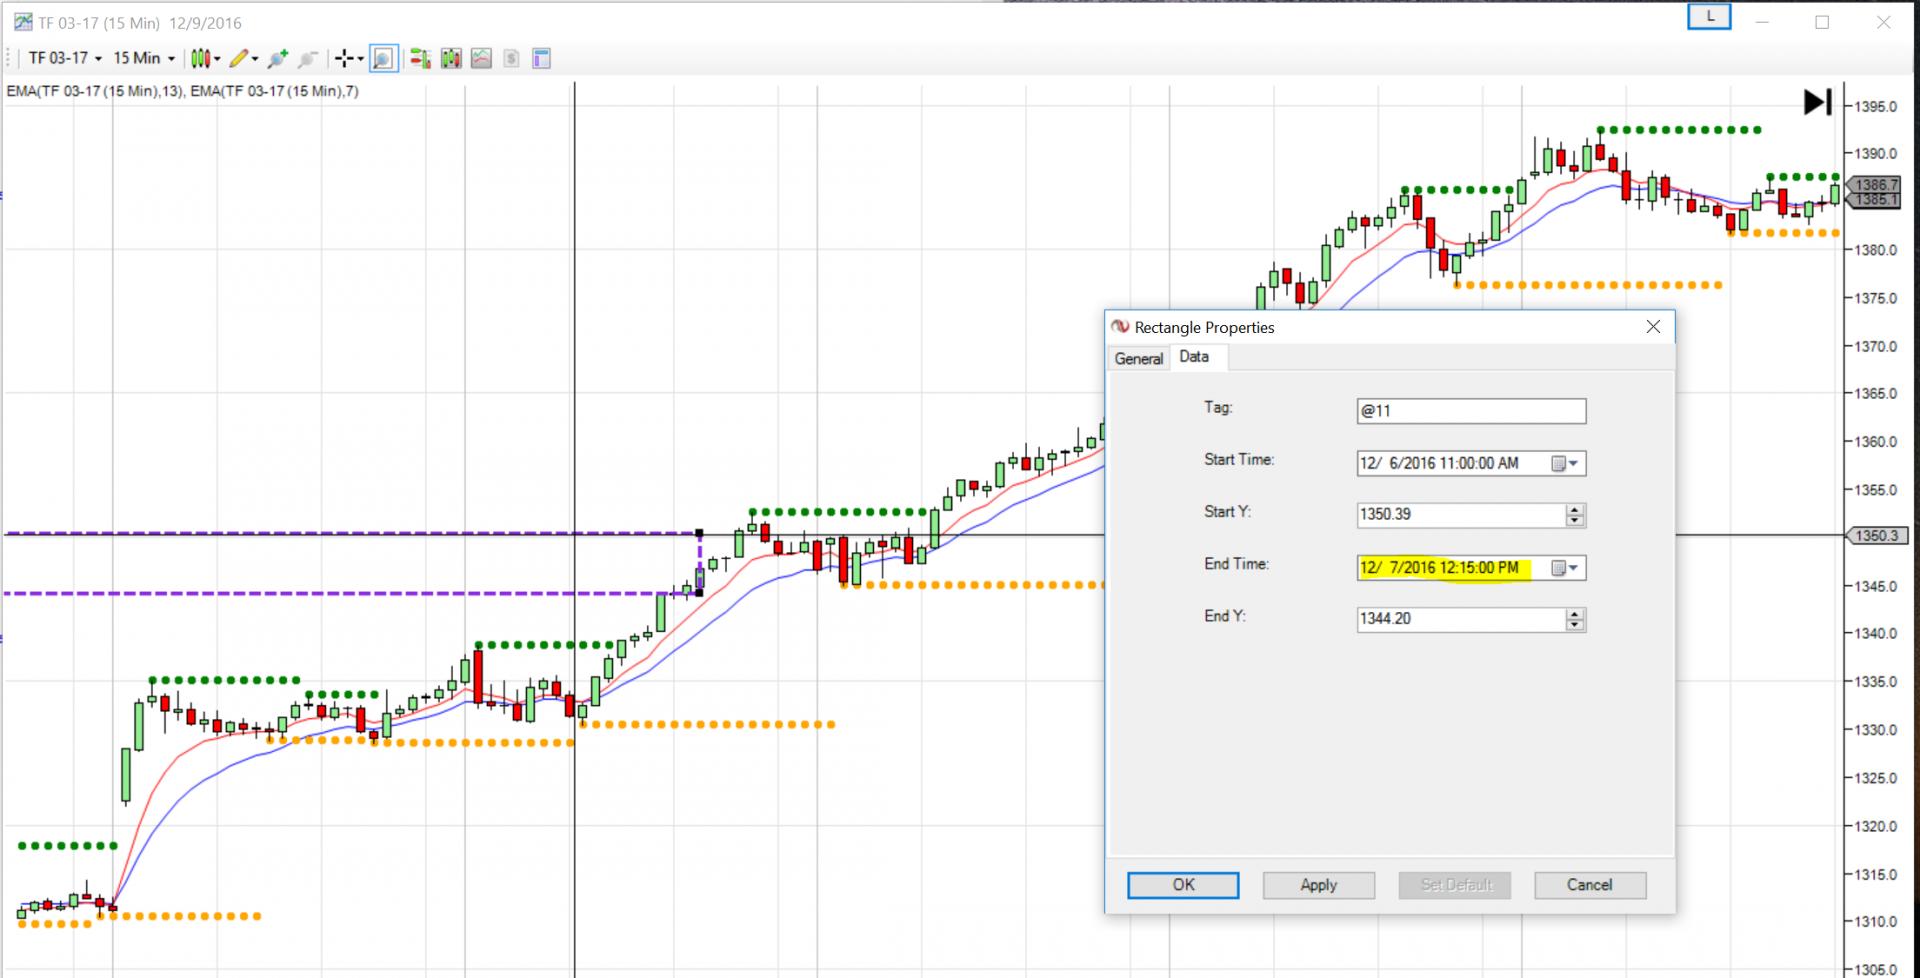Select the pencil drawing tools icon
This screenshot has height=978, width=1920.
tap(238, 59)
